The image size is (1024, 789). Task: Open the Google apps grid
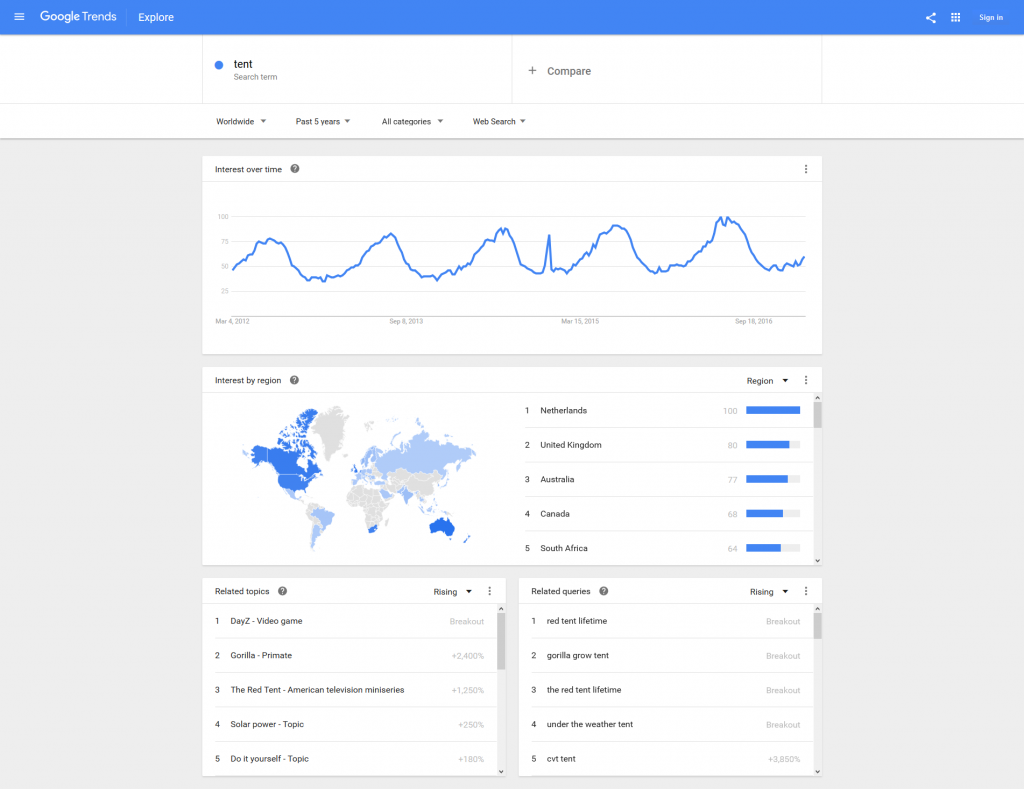pos(955,18)
